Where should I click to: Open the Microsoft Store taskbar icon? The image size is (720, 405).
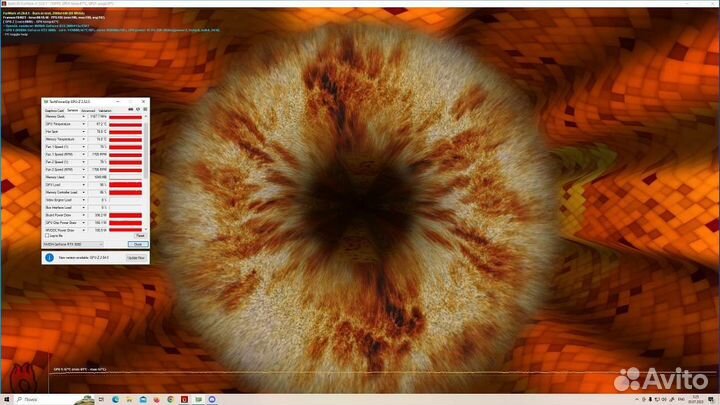click(142, 399)
